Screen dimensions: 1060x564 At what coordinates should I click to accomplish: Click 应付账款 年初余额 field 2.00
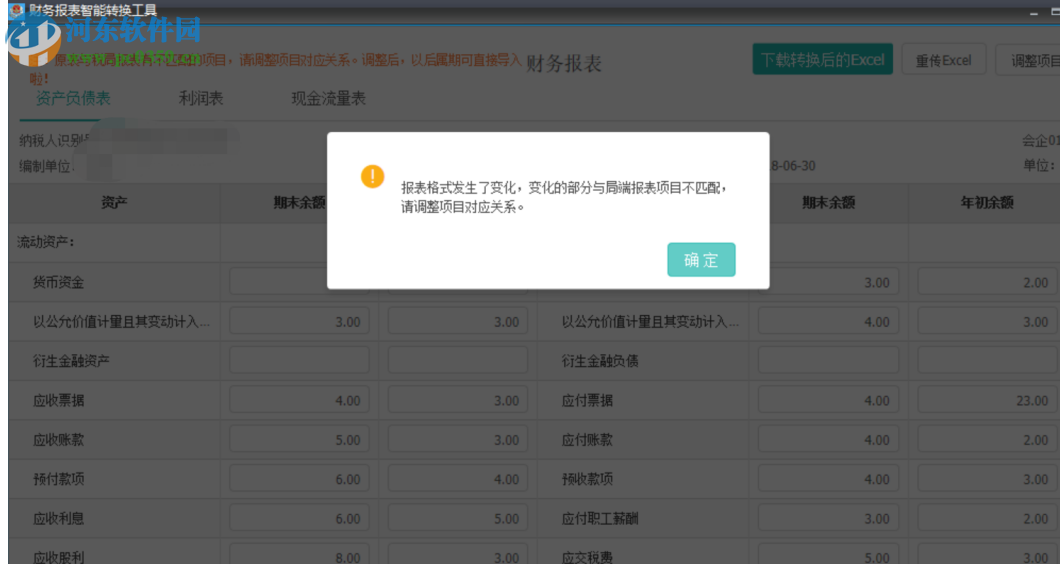988,439
